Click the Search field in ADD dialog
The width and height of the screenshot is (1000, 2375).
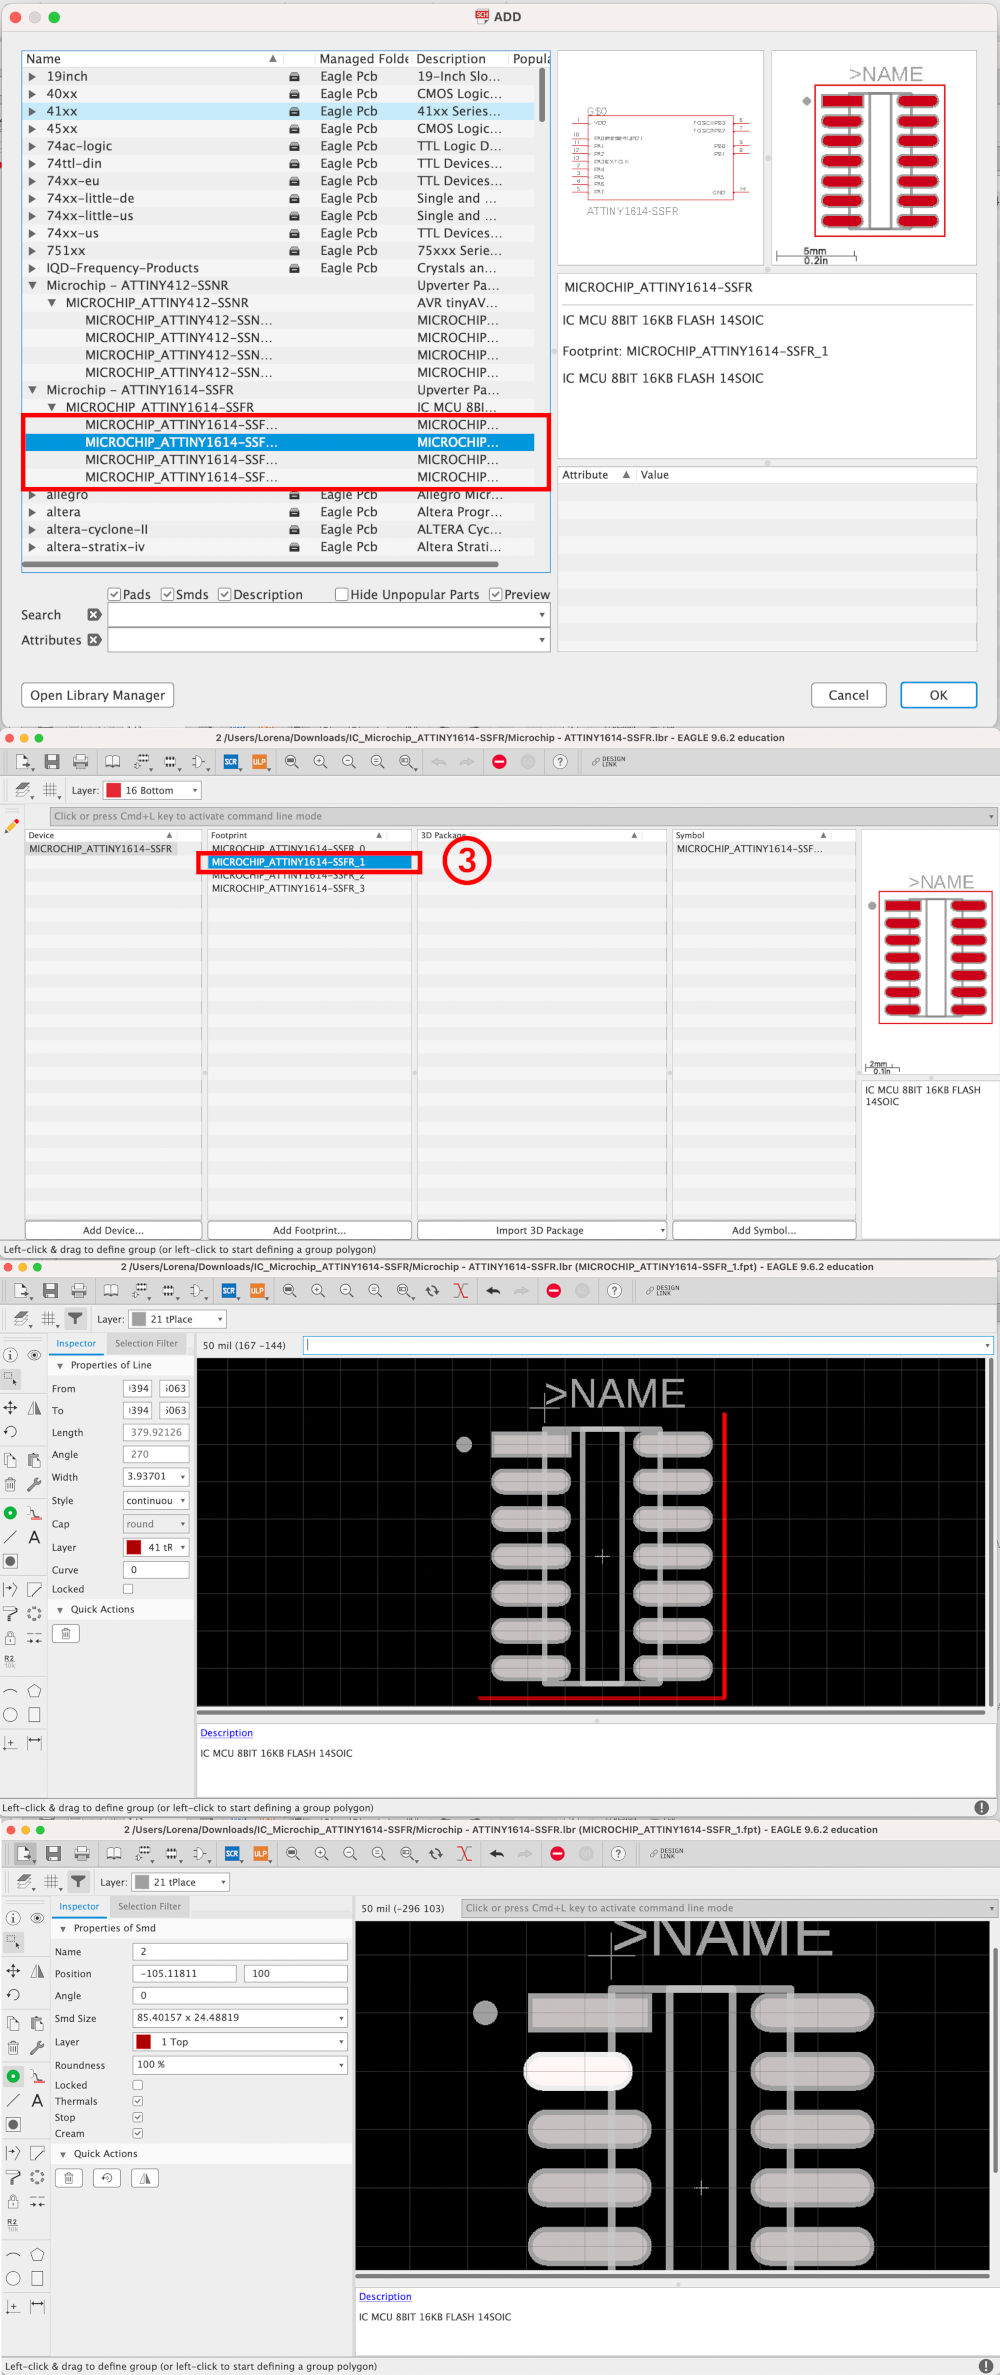click(x=329, y=615)
